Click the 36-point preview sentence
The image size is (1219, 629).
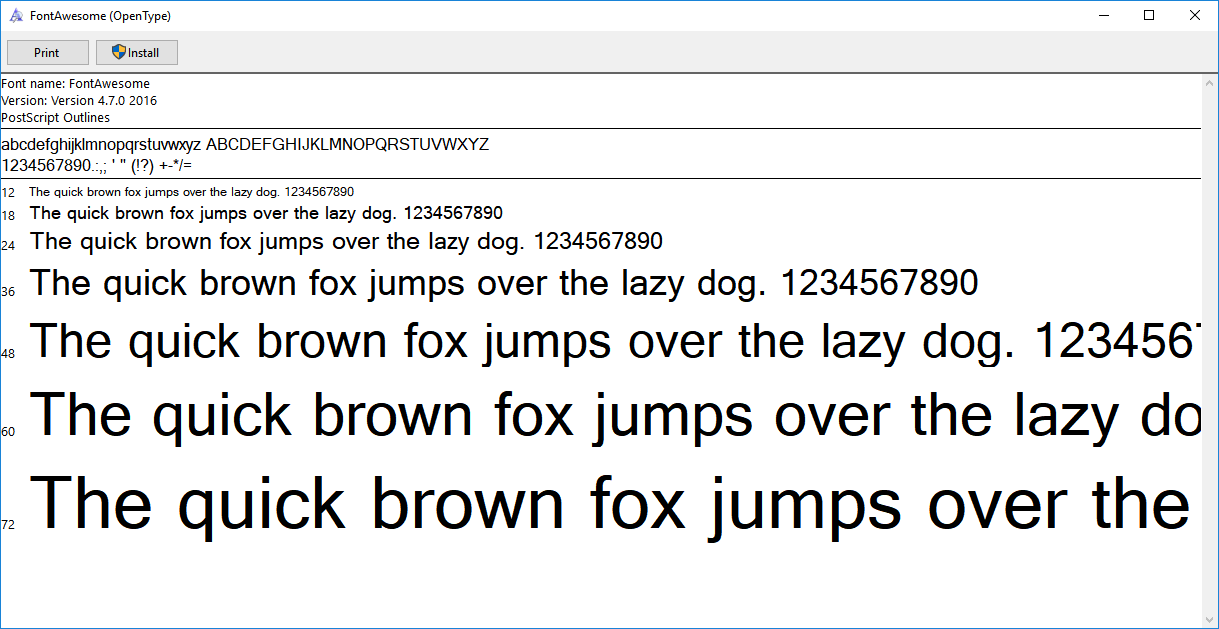point(500,282)
